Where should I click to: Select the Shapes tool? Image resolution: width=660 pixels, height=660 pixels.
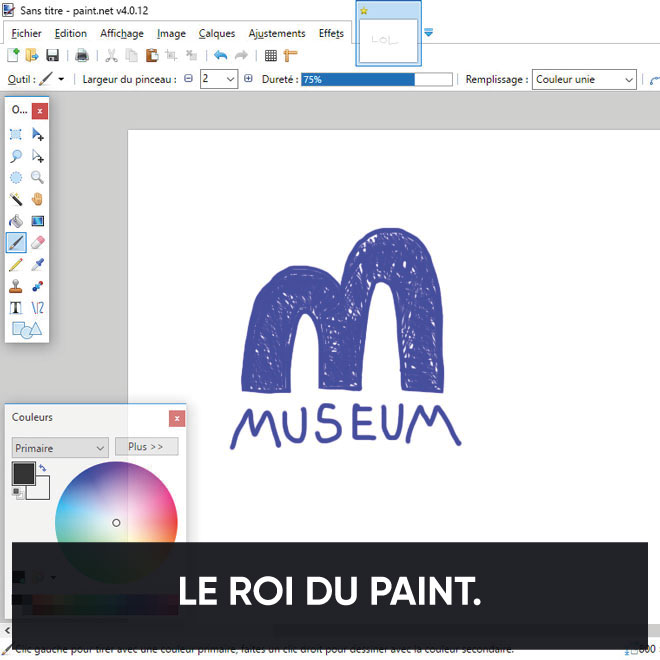[27, 330]
